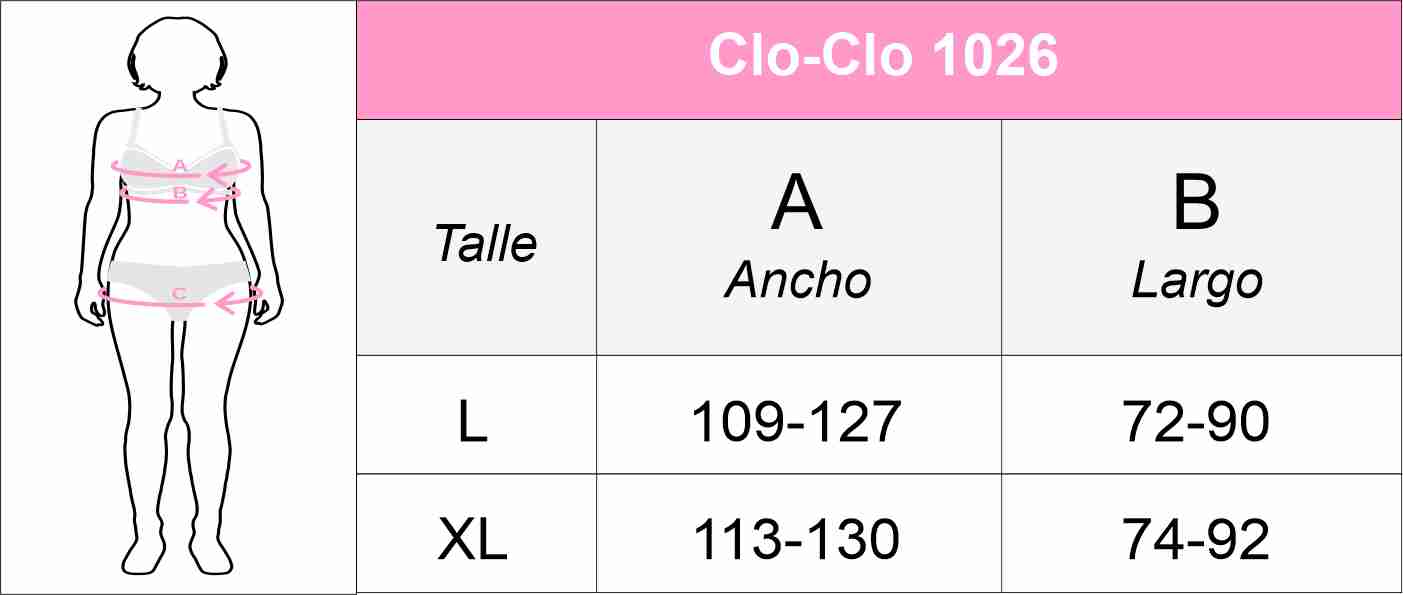Click the 113-130 width value
This screenshot has height=595, width=1403.
[x=797, y=542]
